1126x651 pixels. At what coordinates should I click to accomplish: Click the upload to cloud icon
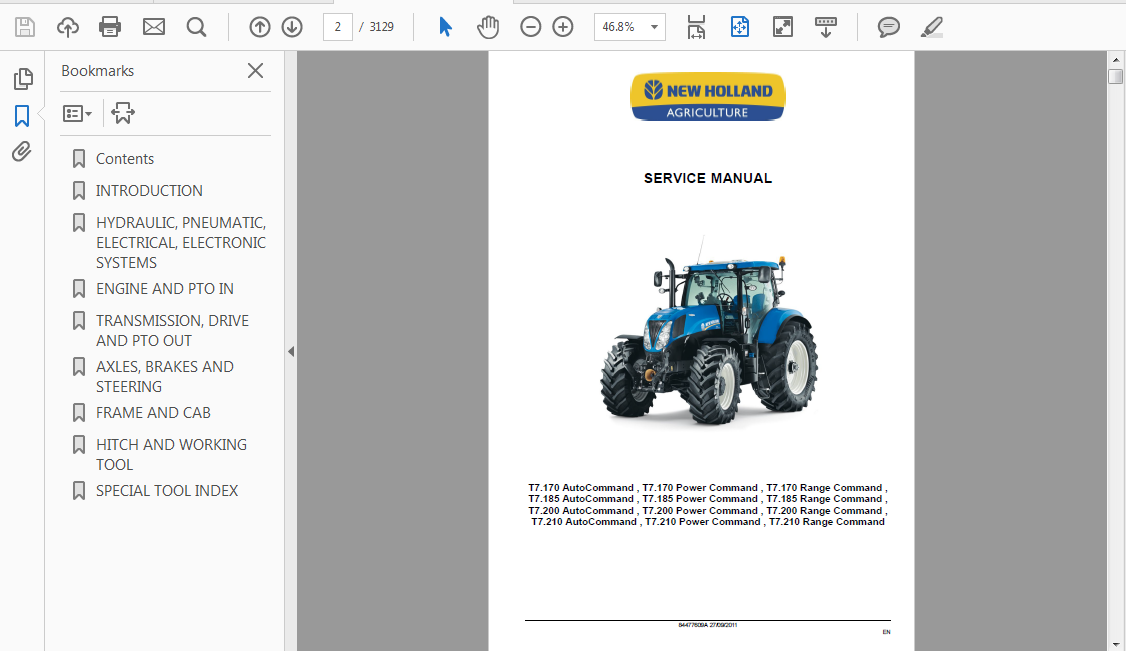pyautogui.click(x=68, y=27)
